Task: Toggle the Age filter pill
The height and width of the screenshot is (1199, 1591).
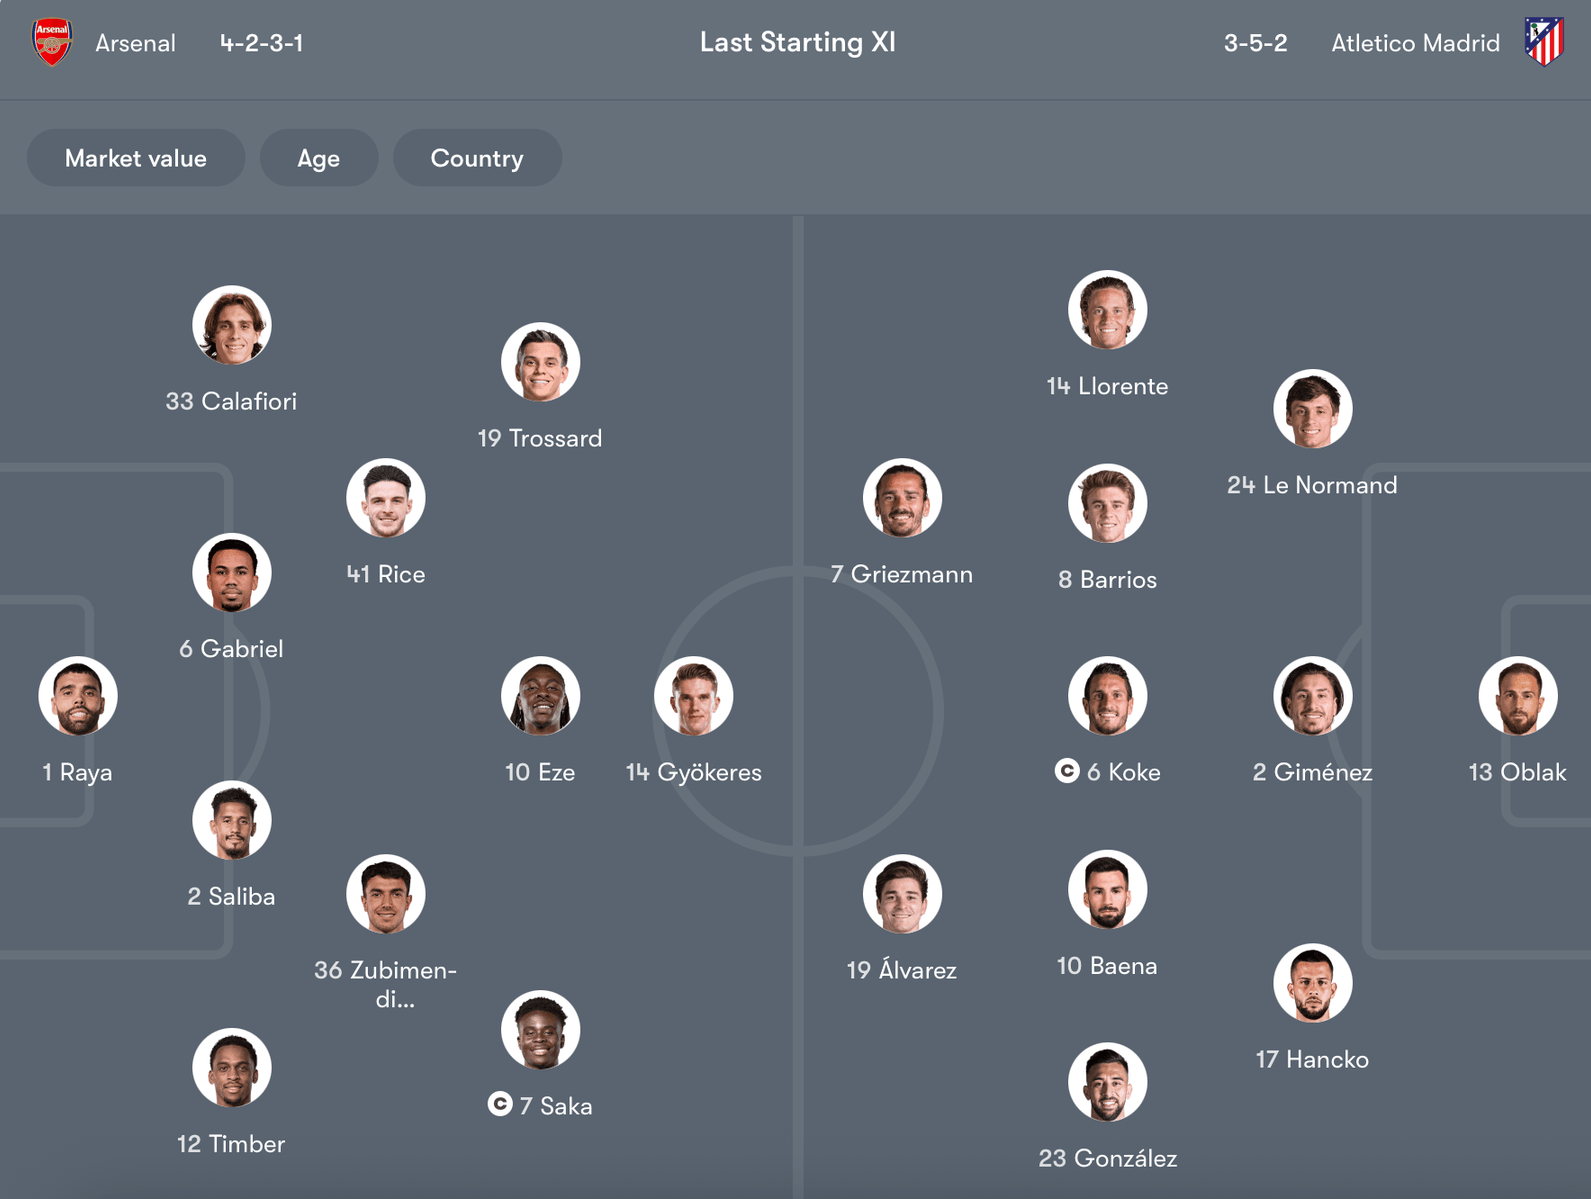Action: pyautogui.click(x=319, y=158)
